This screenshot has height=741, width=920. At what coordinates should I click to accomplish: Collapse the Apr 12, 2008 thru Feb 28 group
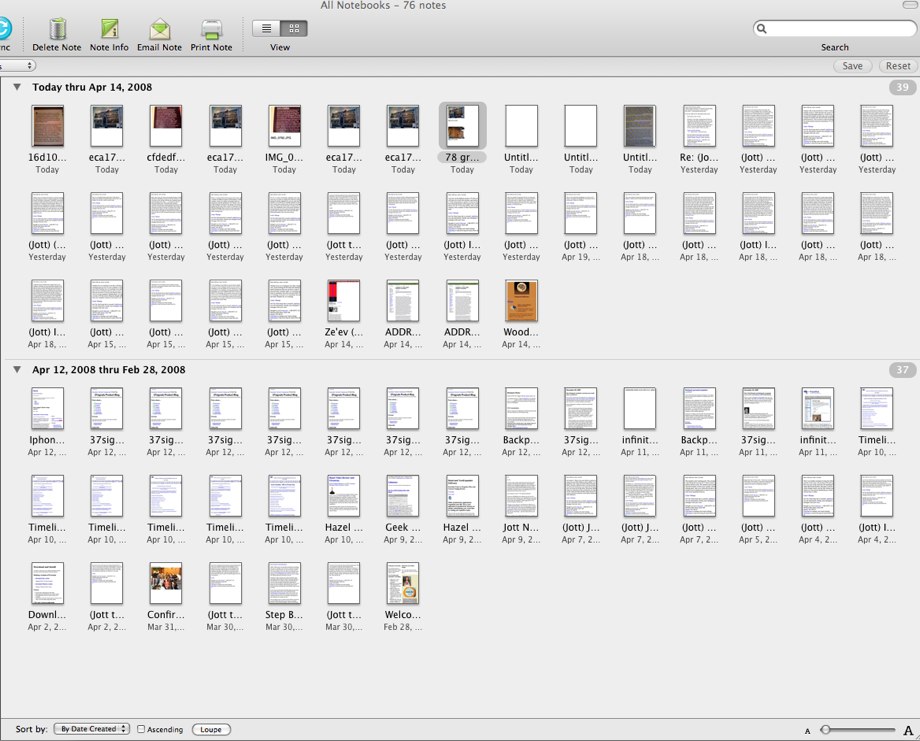[17, 370]
